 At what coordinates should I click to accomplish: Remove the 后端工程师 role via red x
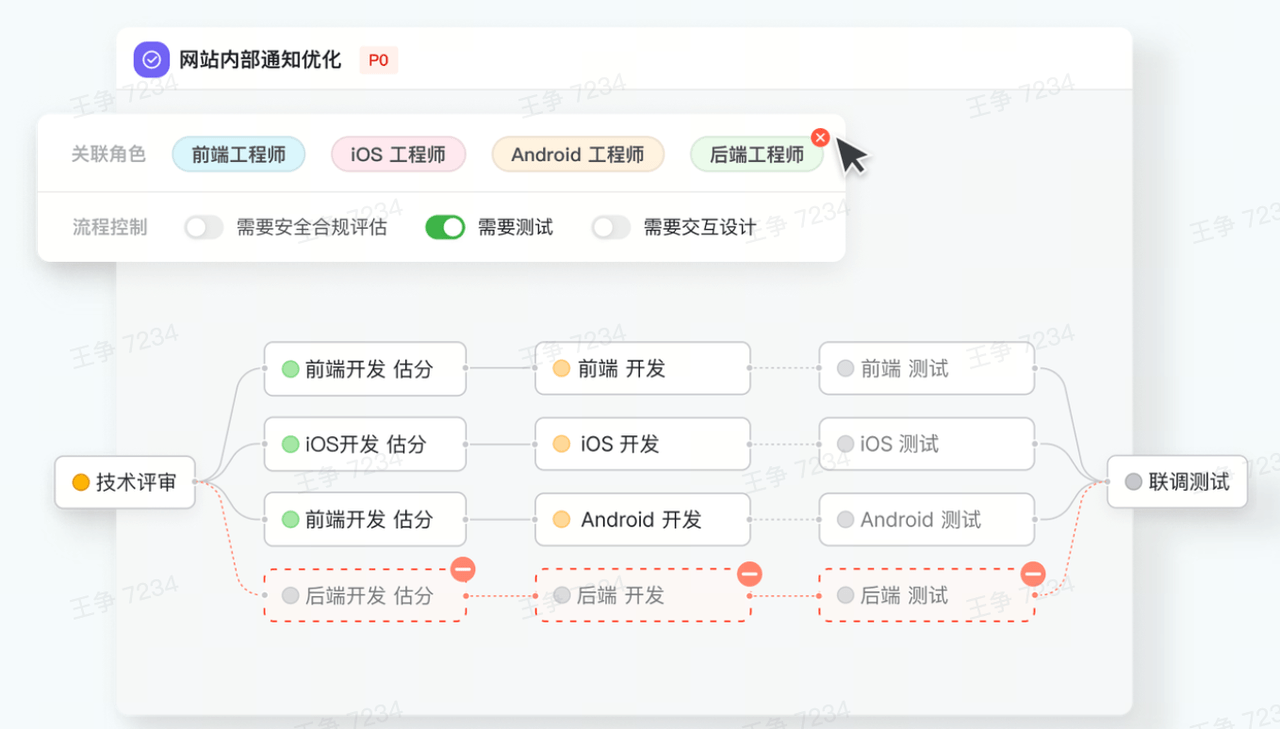(820, 138)
